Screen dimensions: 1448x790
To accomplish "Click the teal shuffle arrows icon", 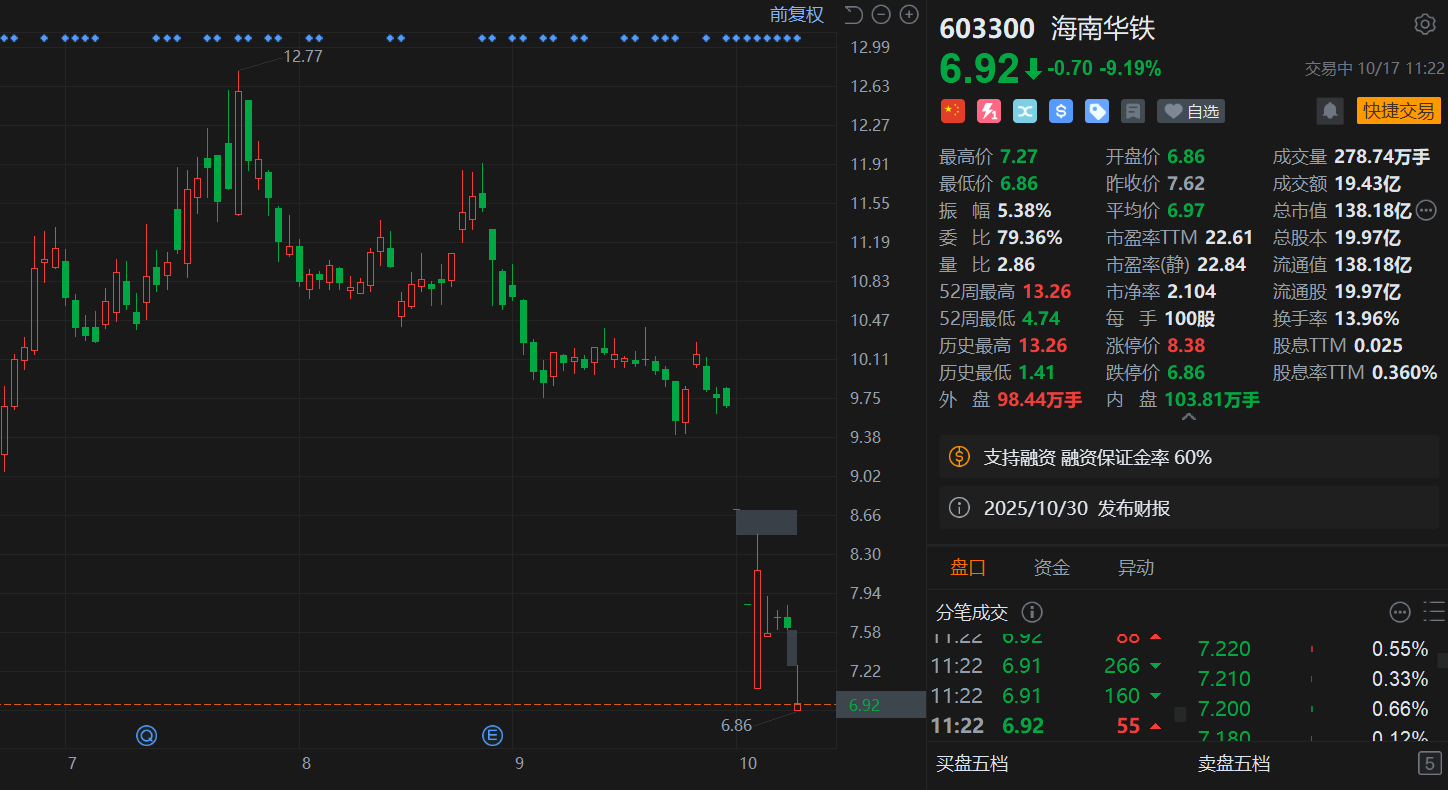I will point(1025,111).
